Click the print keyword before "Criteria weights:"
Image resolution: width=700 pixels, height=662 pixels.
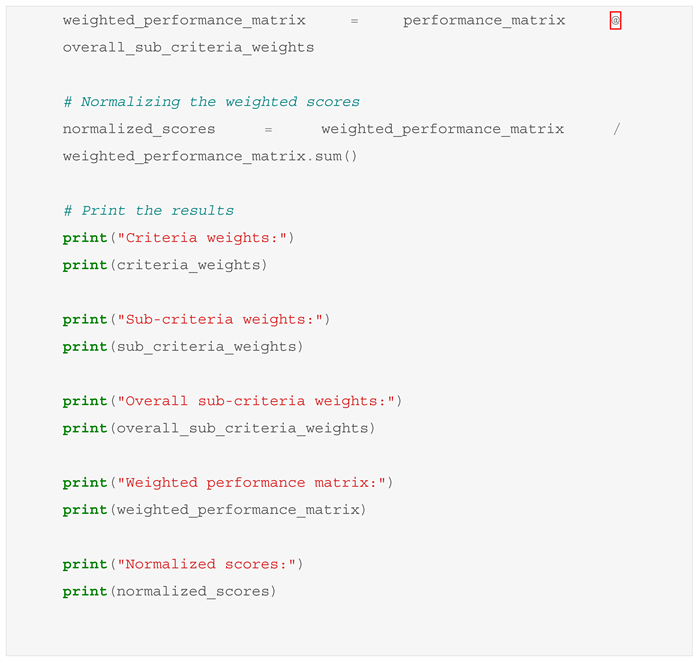pyautogui.click(x=85, y=238)
